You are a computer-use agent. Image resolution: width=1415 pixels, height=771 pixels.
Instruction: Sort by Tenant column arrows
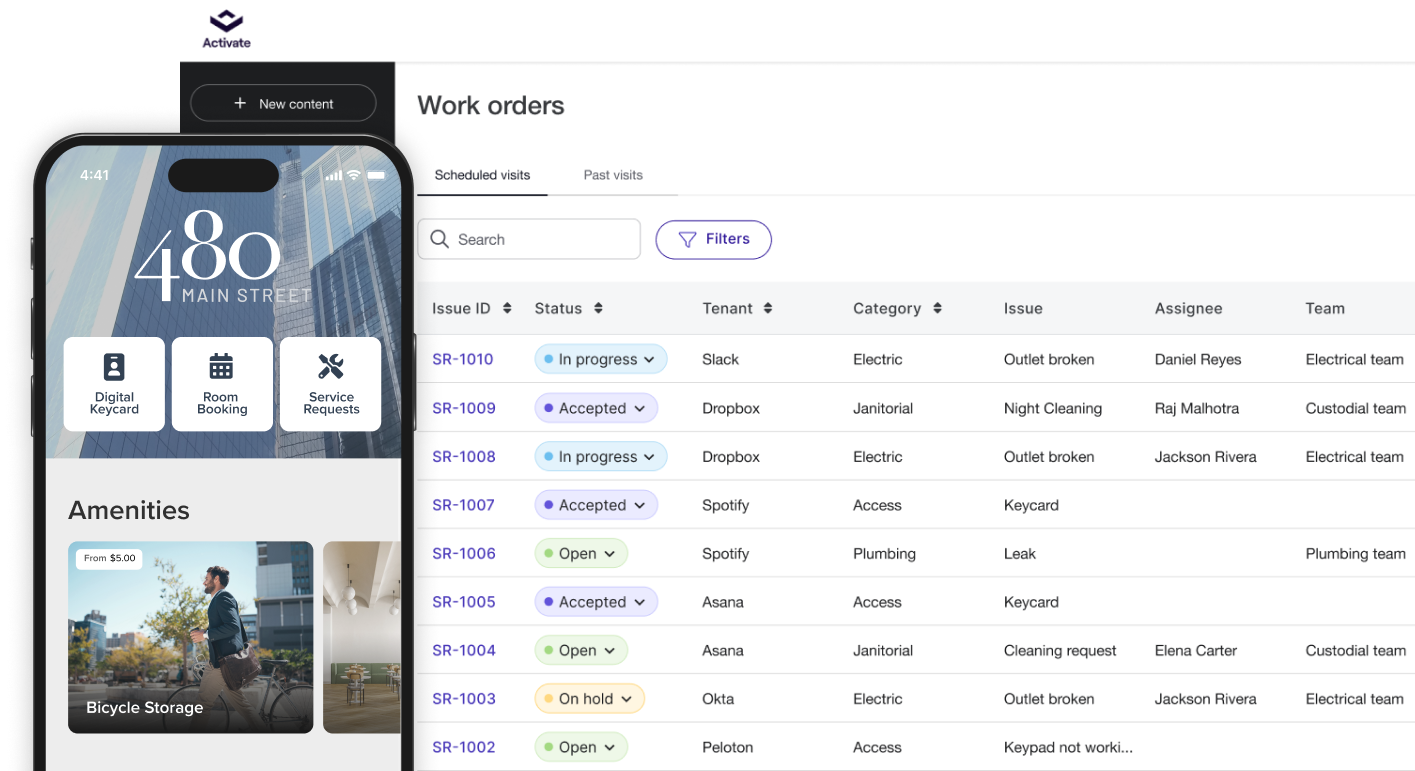768,308
